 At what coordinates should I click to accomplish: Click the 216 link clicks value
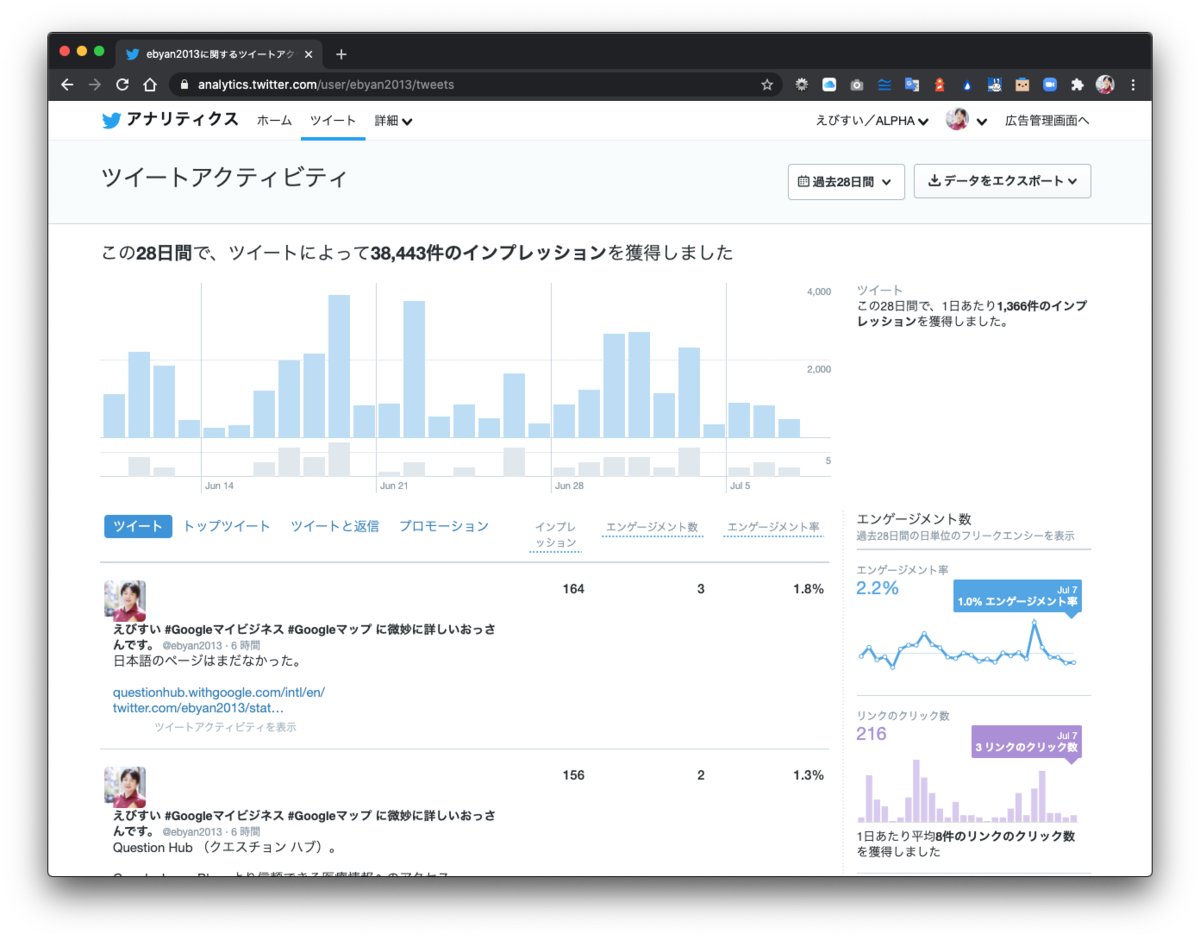[872, 734]
